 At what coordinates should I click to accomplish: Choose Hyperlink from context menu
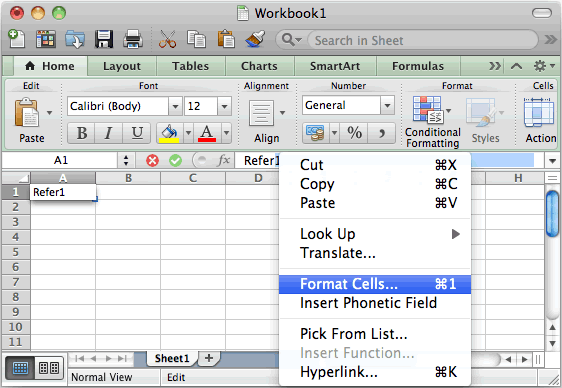pos(375,372)
